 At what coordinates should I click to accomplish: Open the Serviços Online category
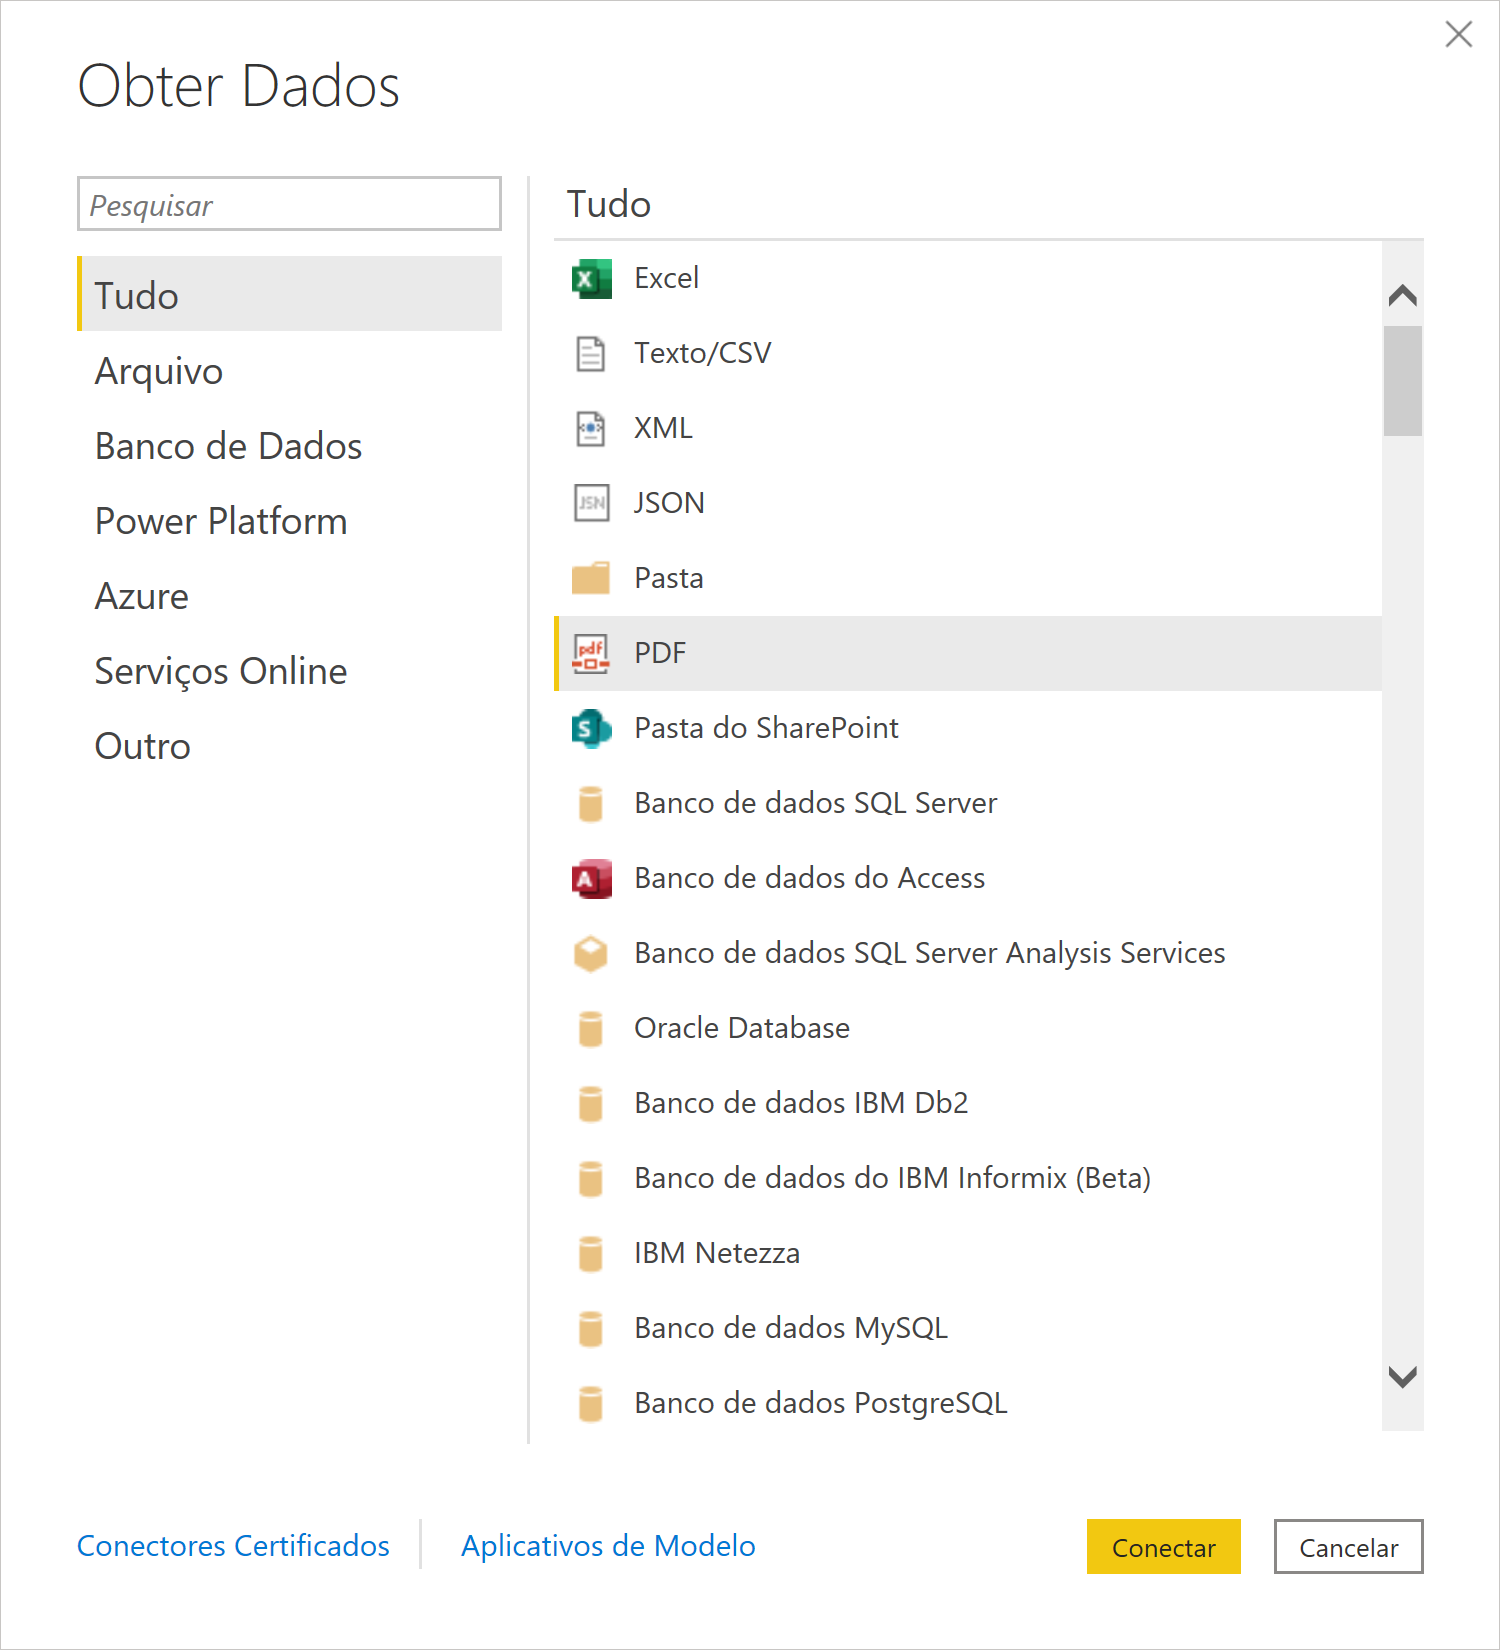click(289, 671)
